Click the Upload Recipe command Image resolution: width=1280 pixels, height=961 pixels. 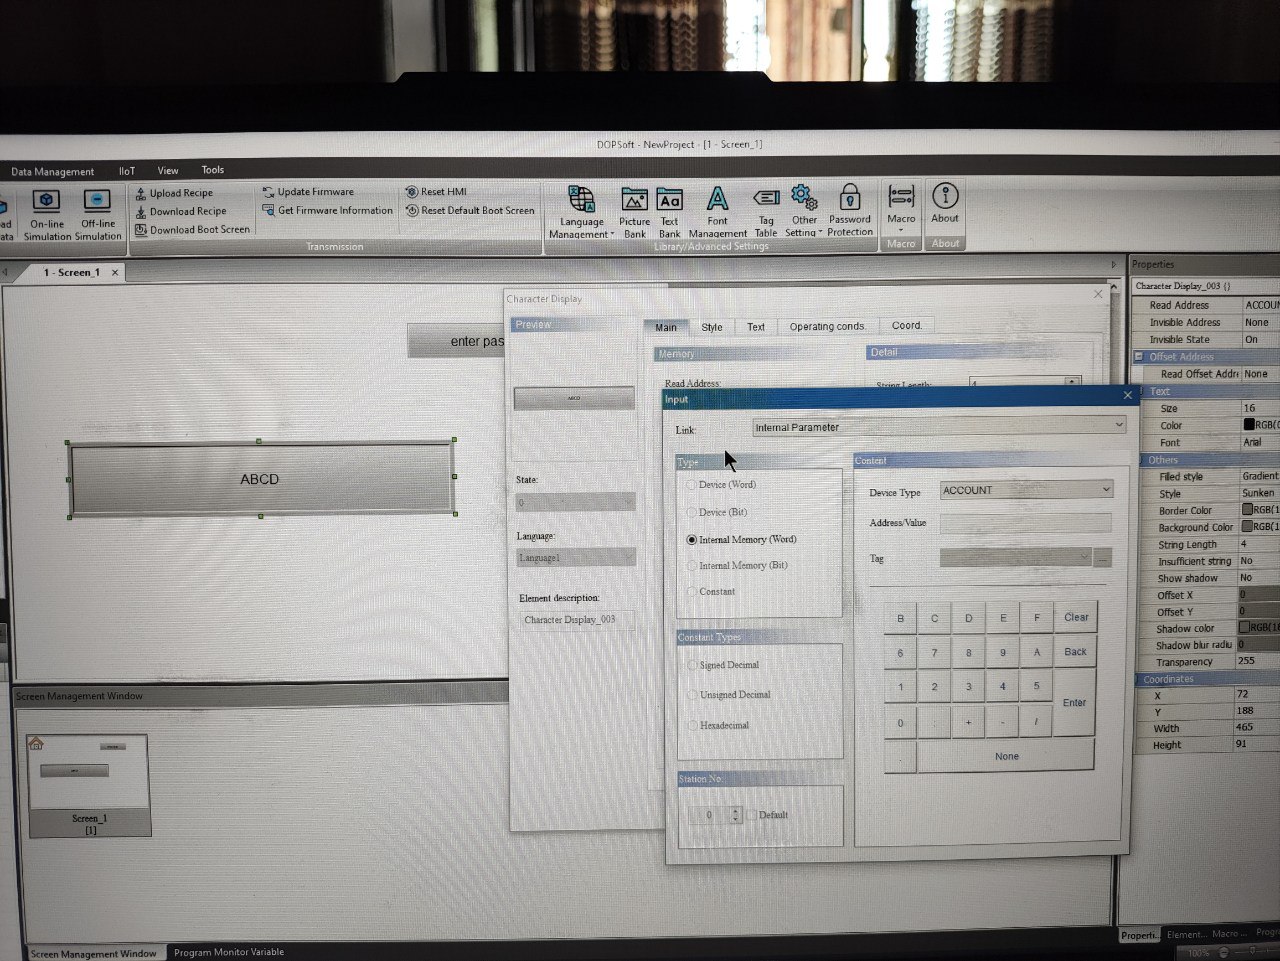(x=174, y=193)
